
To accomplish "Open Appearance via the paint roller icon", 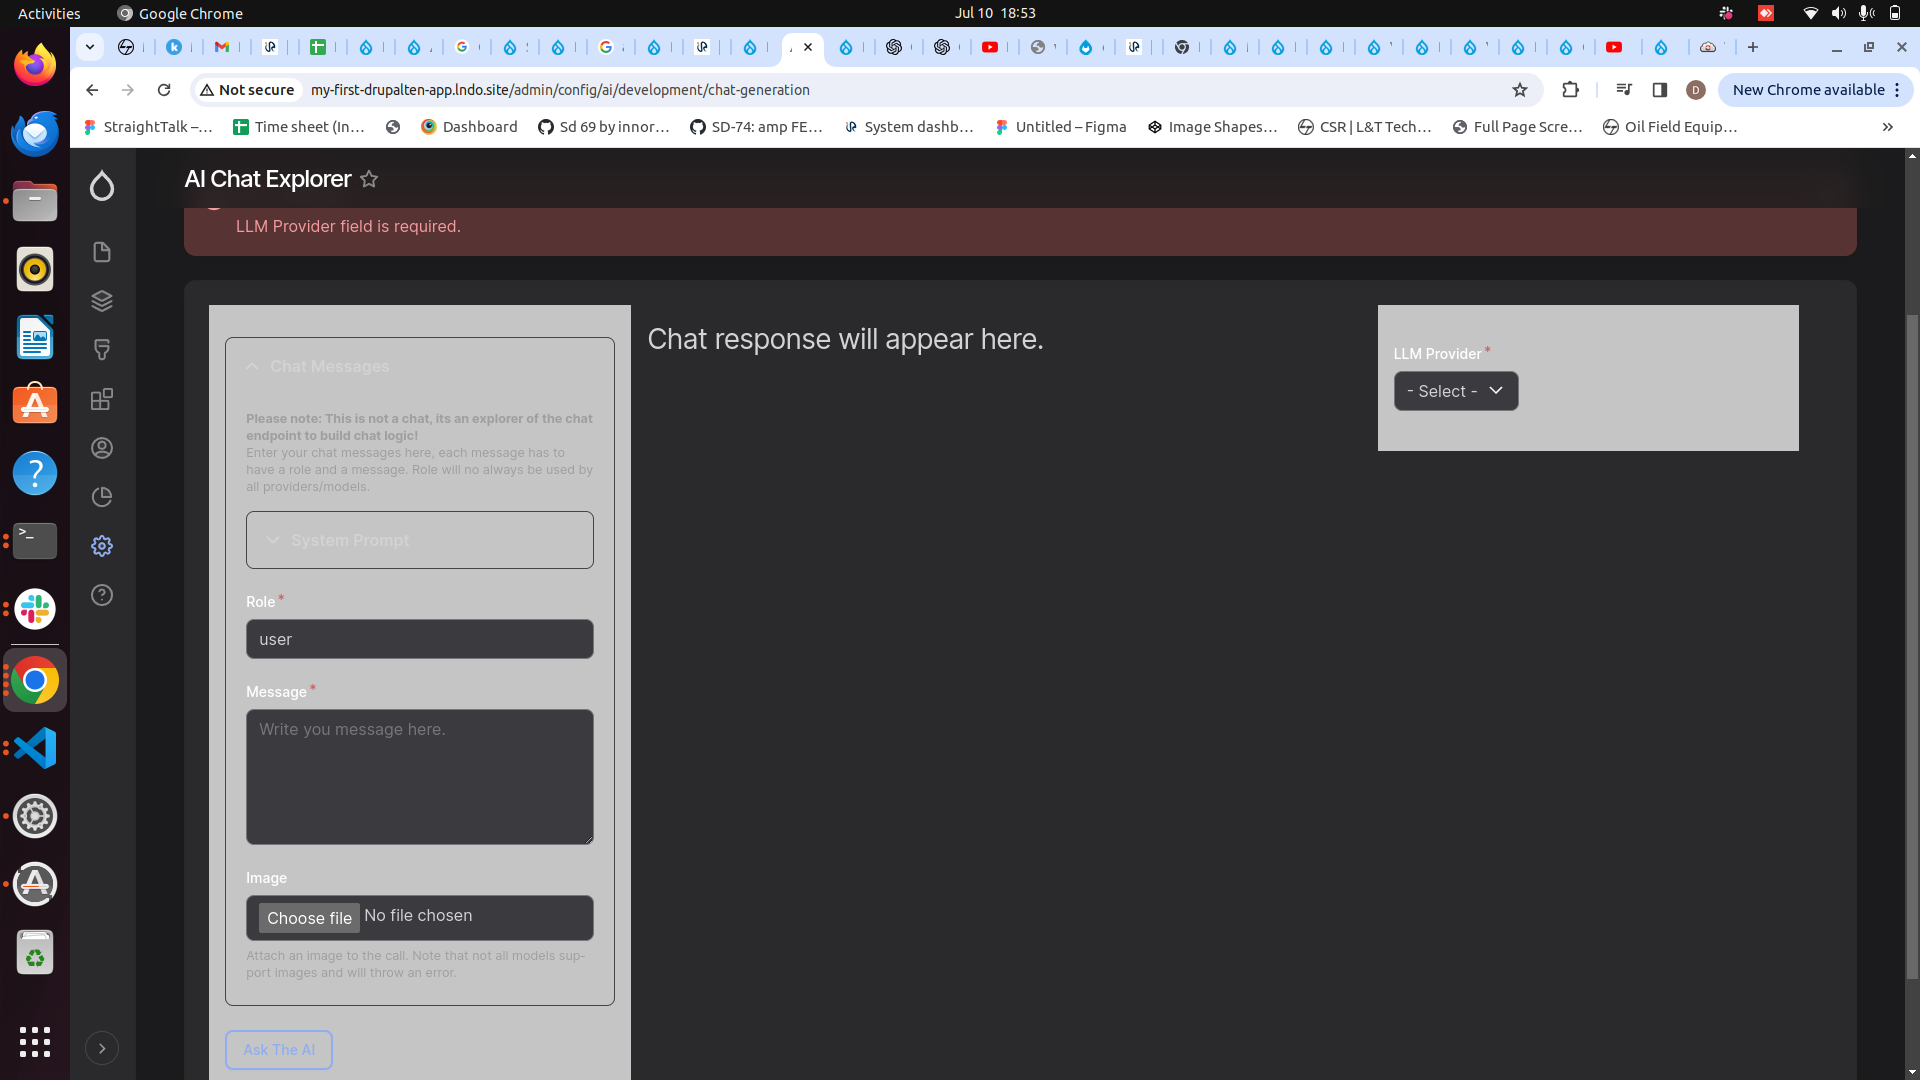I will click(x=101, y=349).
